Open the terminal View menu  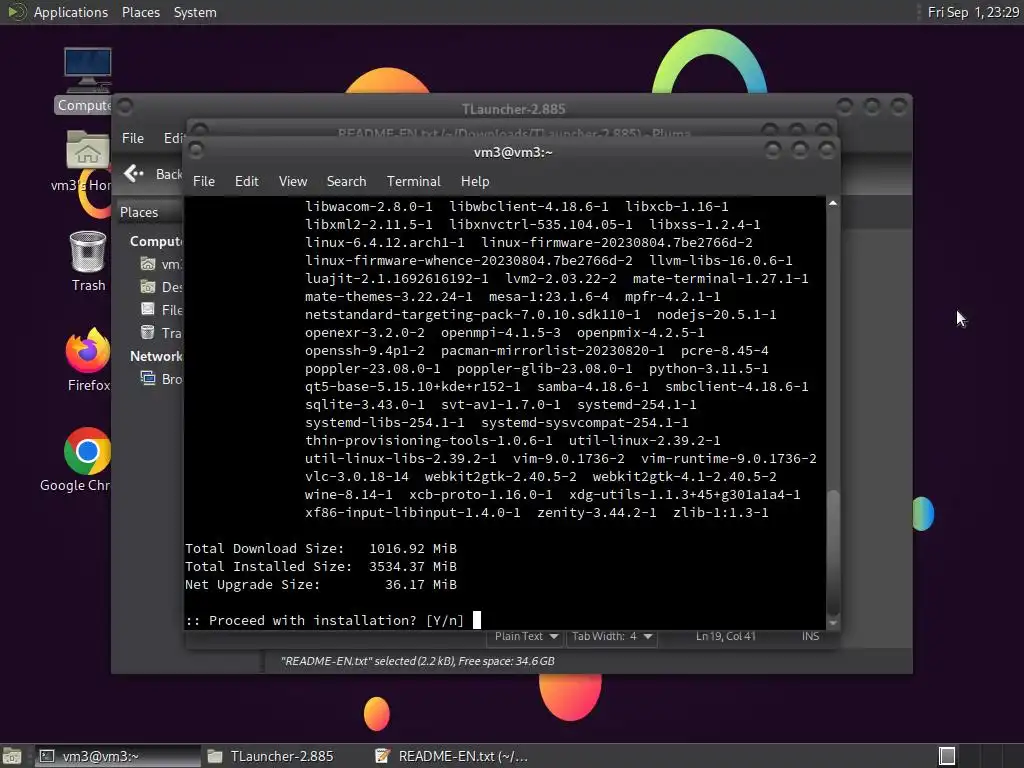click(293, 181)
